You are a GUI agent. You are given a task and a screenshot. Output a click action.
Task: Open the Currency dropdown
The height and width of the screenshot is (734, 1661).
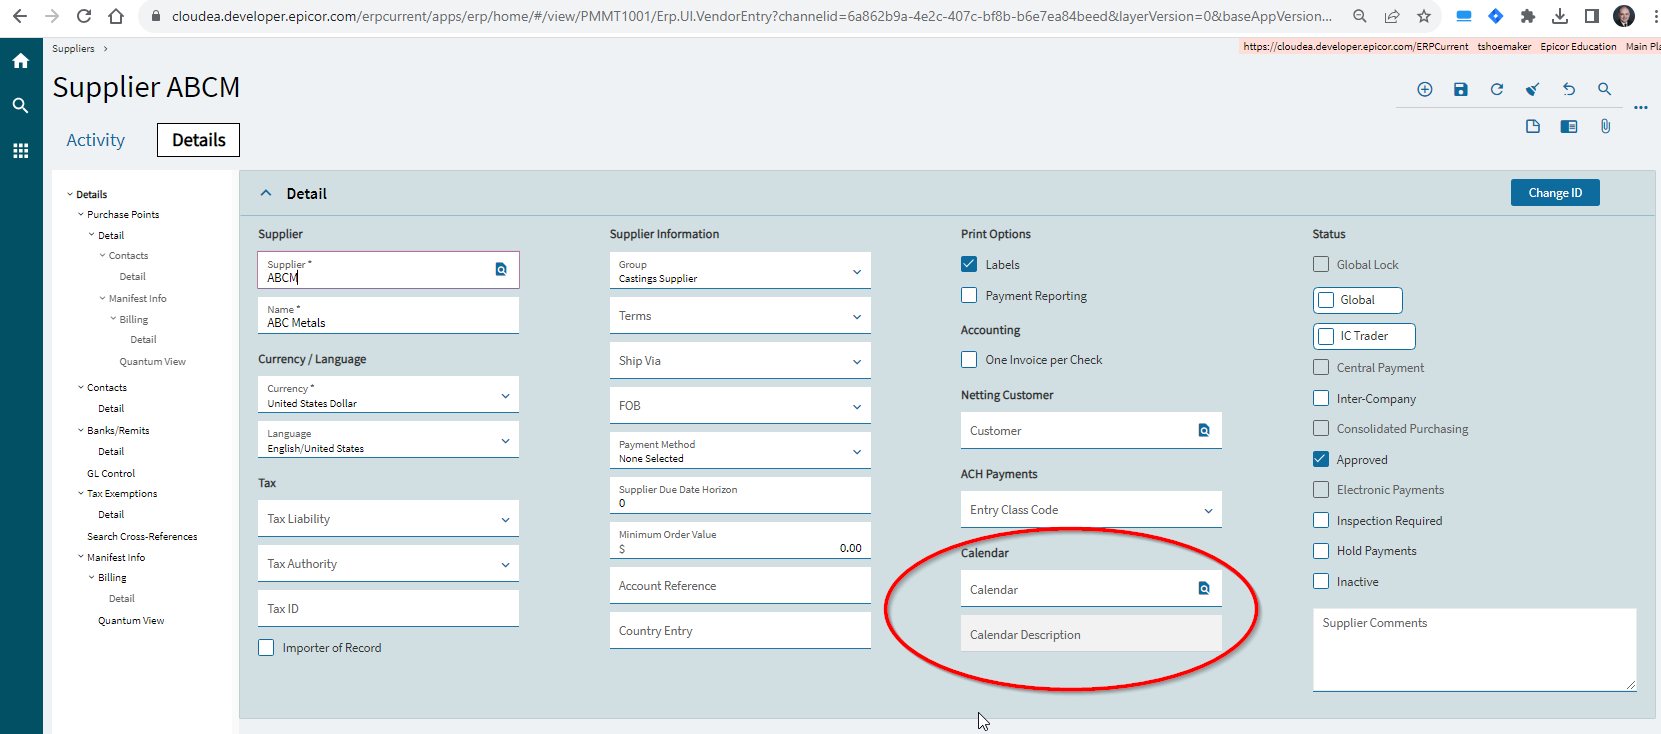[x=388, y=395]
